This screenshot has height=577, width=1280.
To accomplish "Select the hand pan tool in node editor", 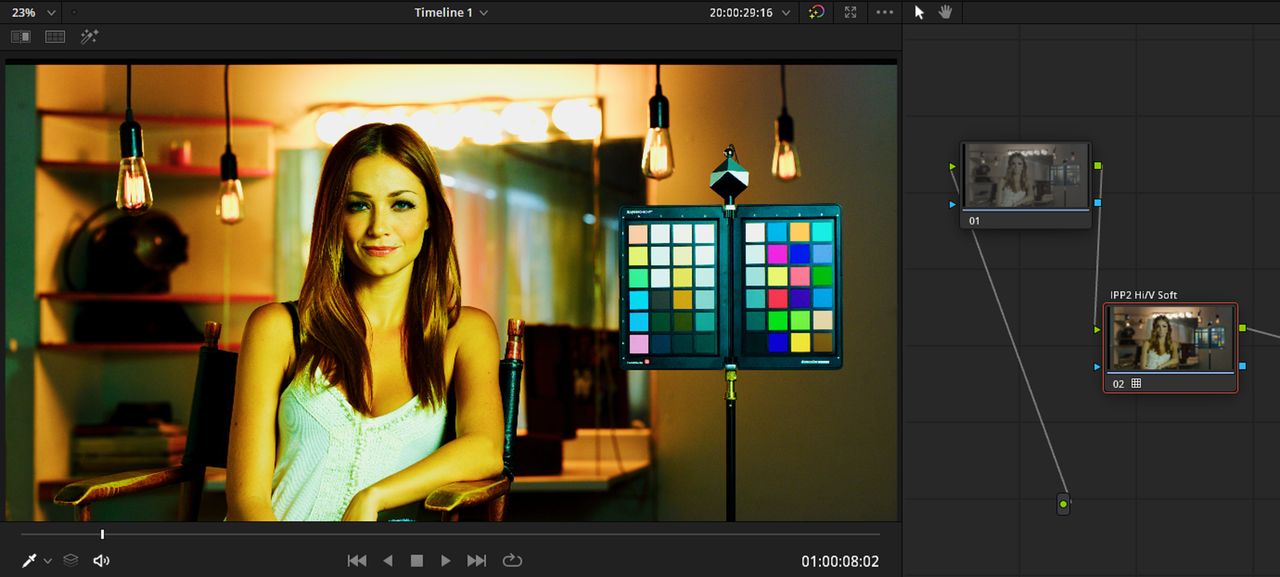I will pyautogui.click(x=946, y=12).
